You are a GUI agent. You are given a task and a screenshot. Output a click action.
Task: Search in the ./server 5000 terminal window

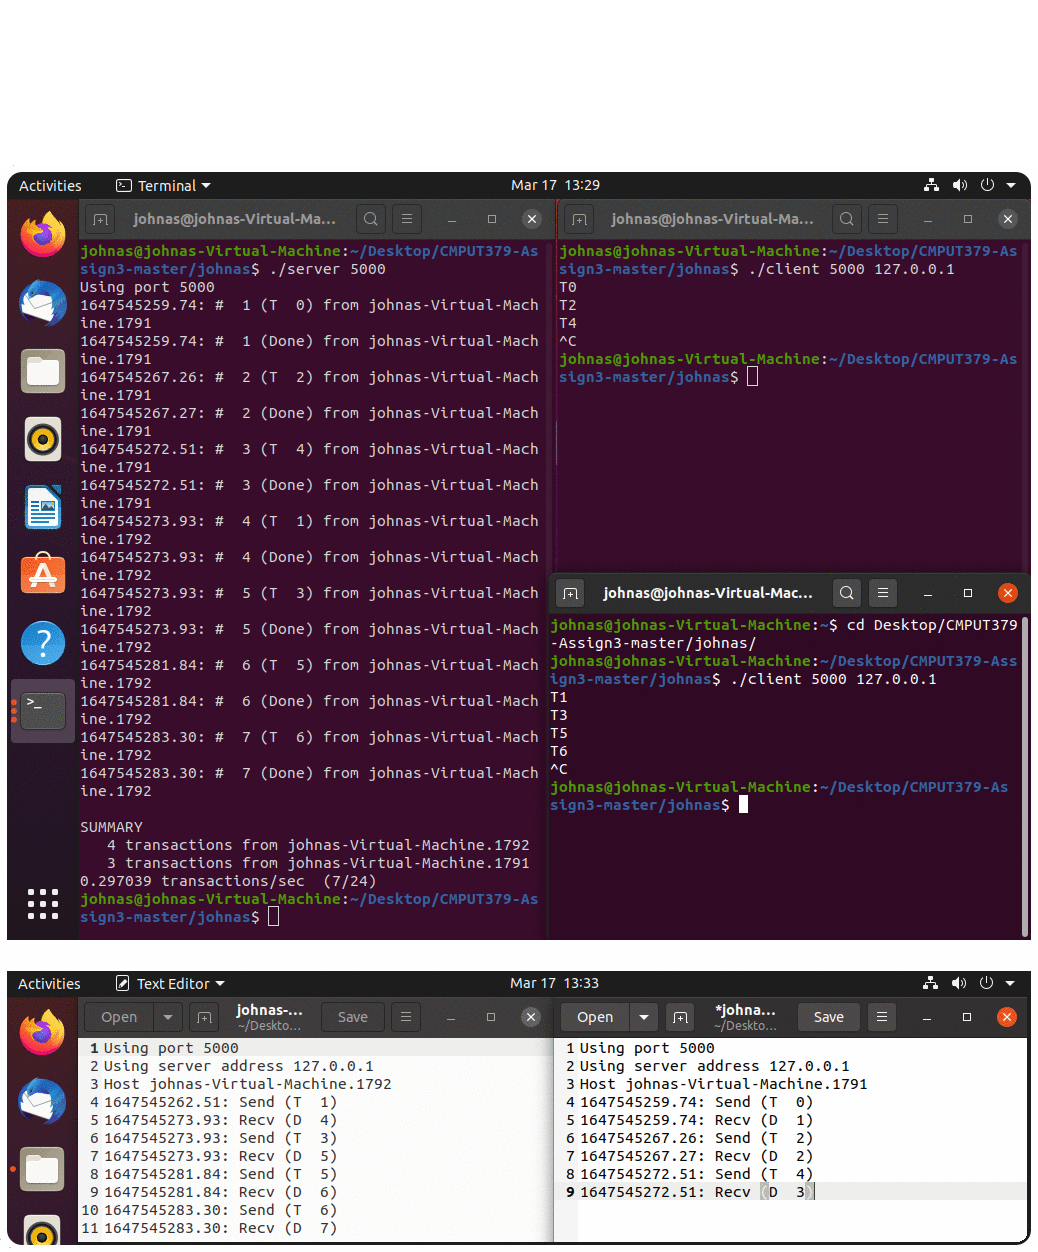click(x=370, y=219)
